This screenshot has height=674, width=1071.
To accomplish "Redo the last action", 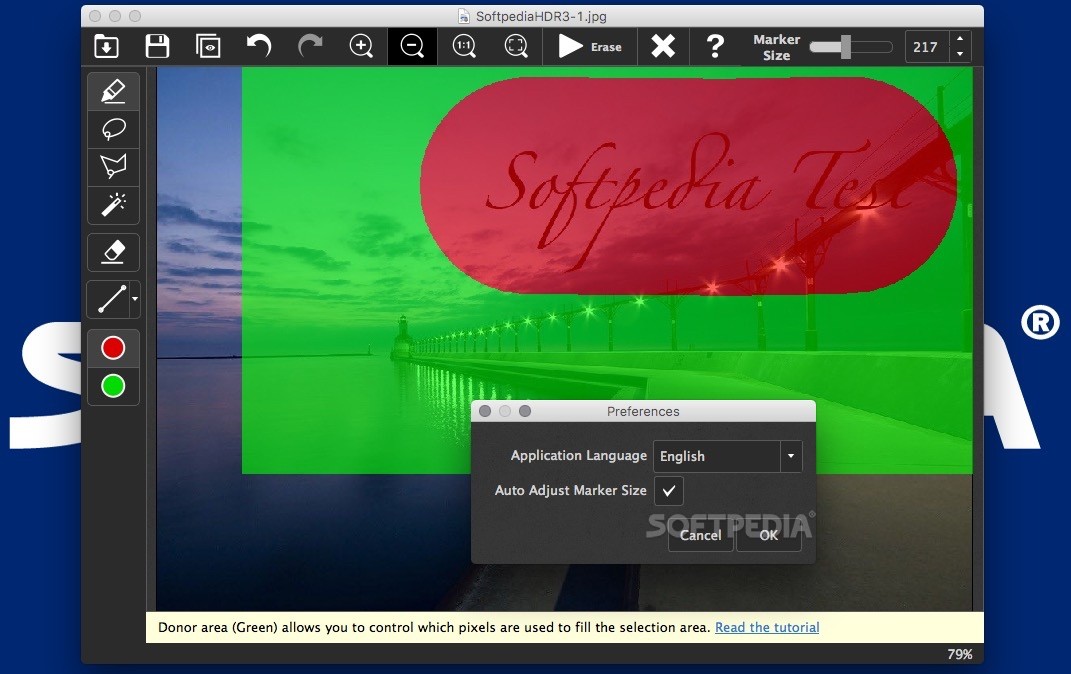I will (x=309, y=46).
